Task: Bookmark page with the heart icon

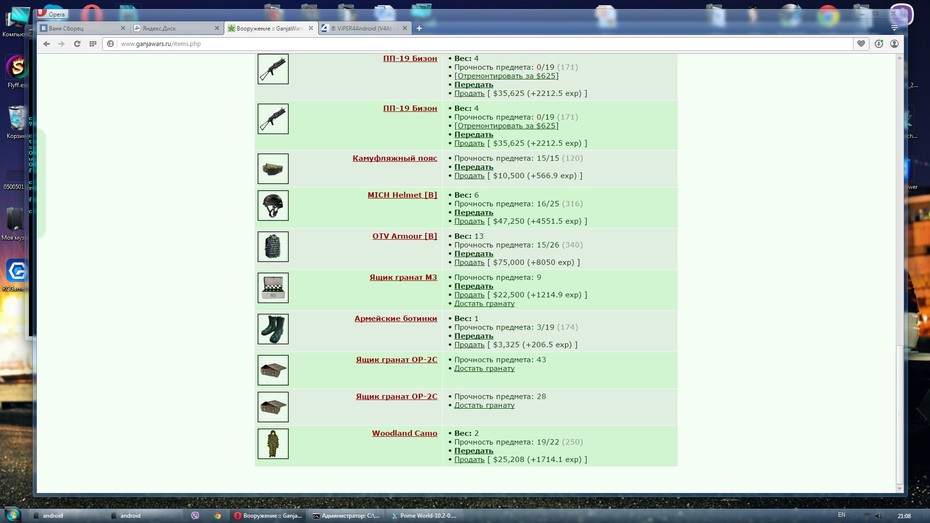Action: click(861, 44)
